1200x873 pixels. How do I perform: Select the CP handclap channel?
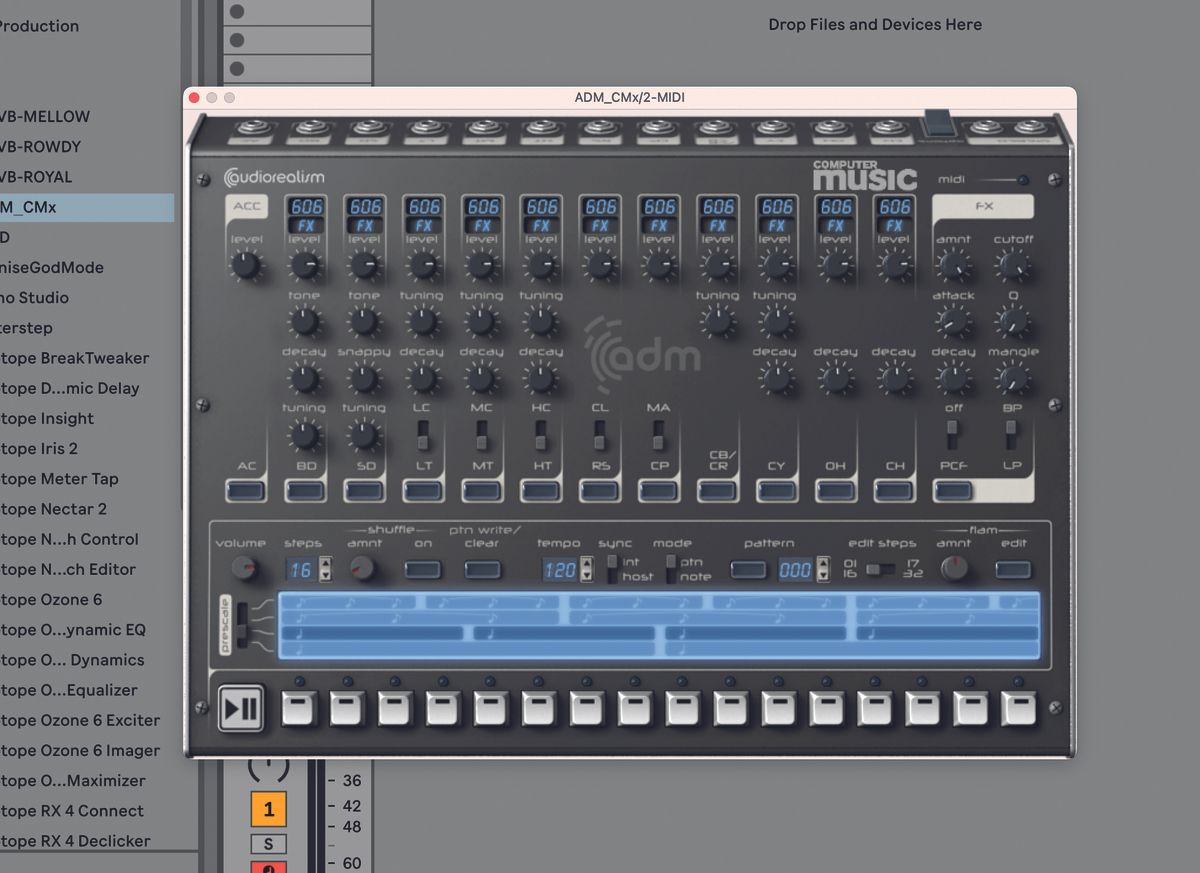point(659,490)
